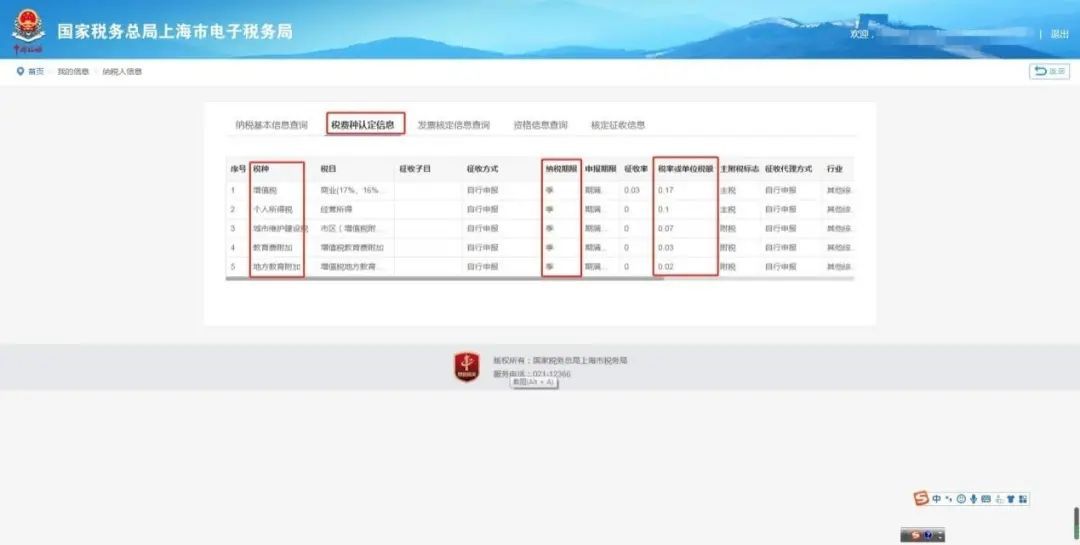Click the 返回 back button
1080x545 pixels.
click(x=1049, y=71)
